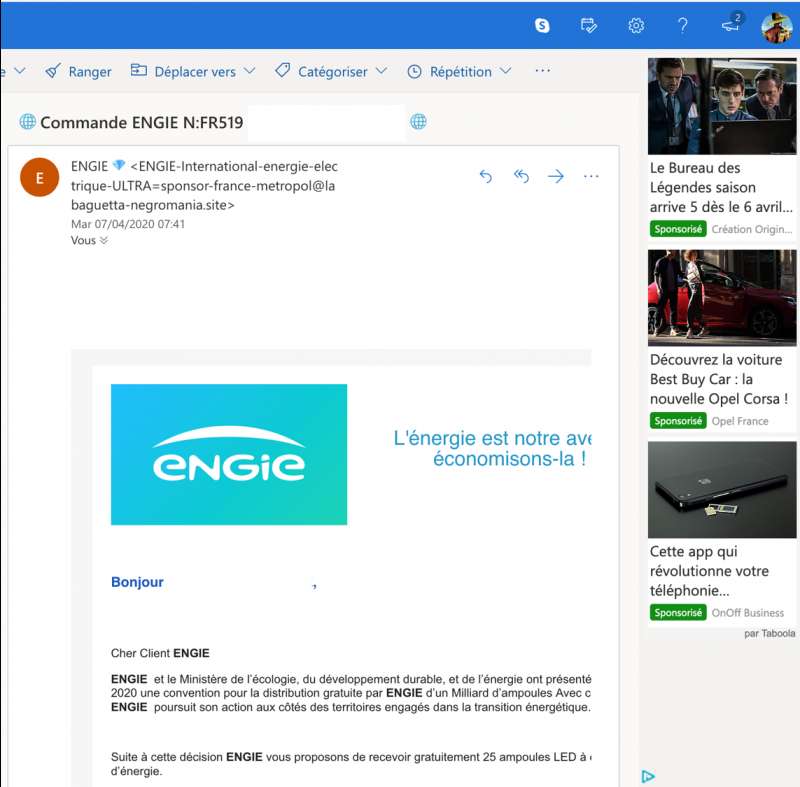Open more toolbar actions ellipsis
The image size is (800, 787).
pos(542,70)
